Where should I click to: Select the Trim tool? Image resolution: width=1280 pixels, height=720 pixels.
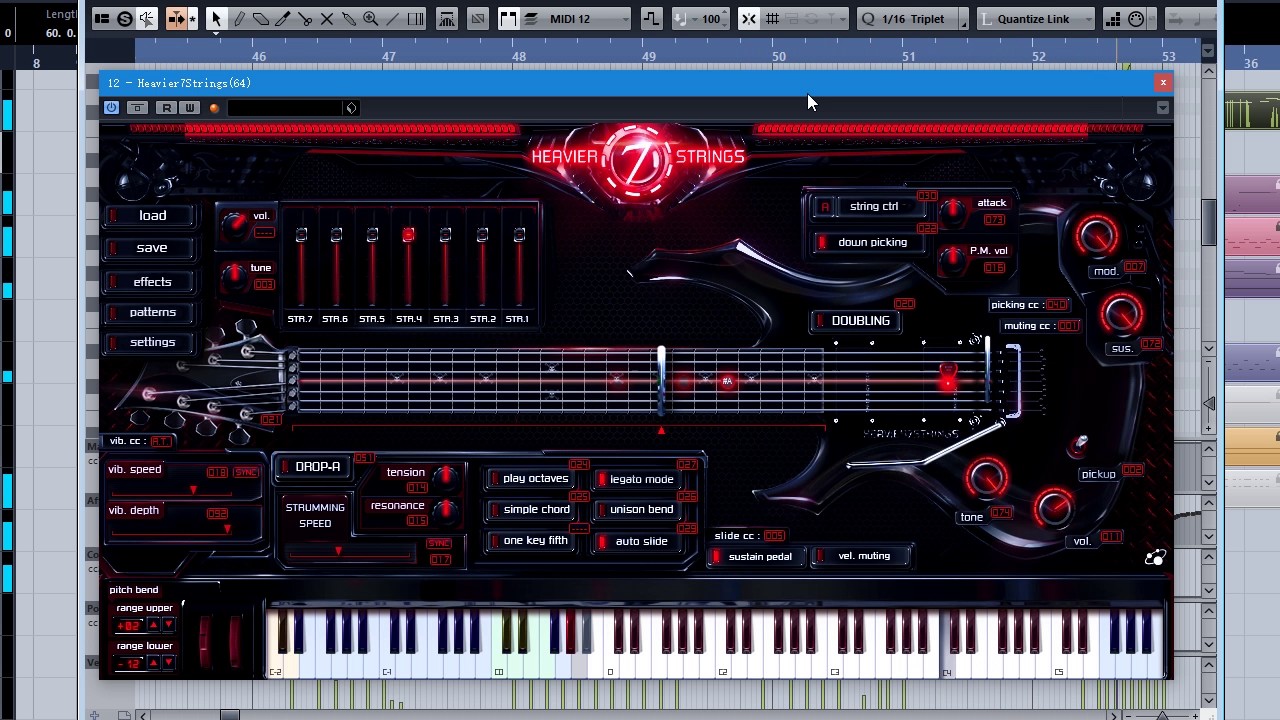click(x=283, y=18)
